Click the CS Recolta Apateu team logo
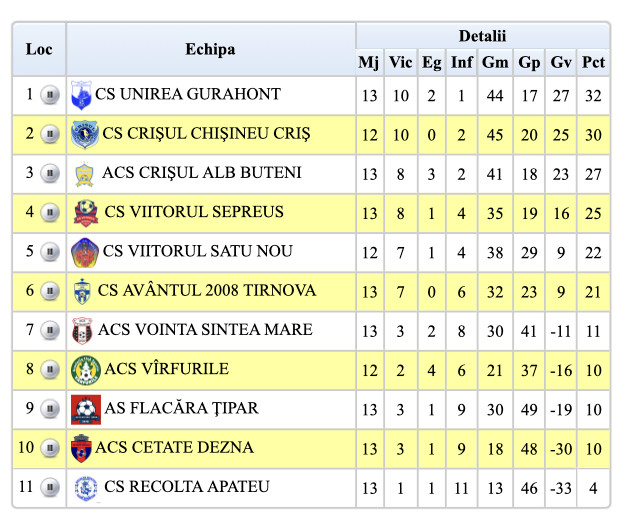The width and height of the screenshot is (631, 524). (x=85, y=488)
